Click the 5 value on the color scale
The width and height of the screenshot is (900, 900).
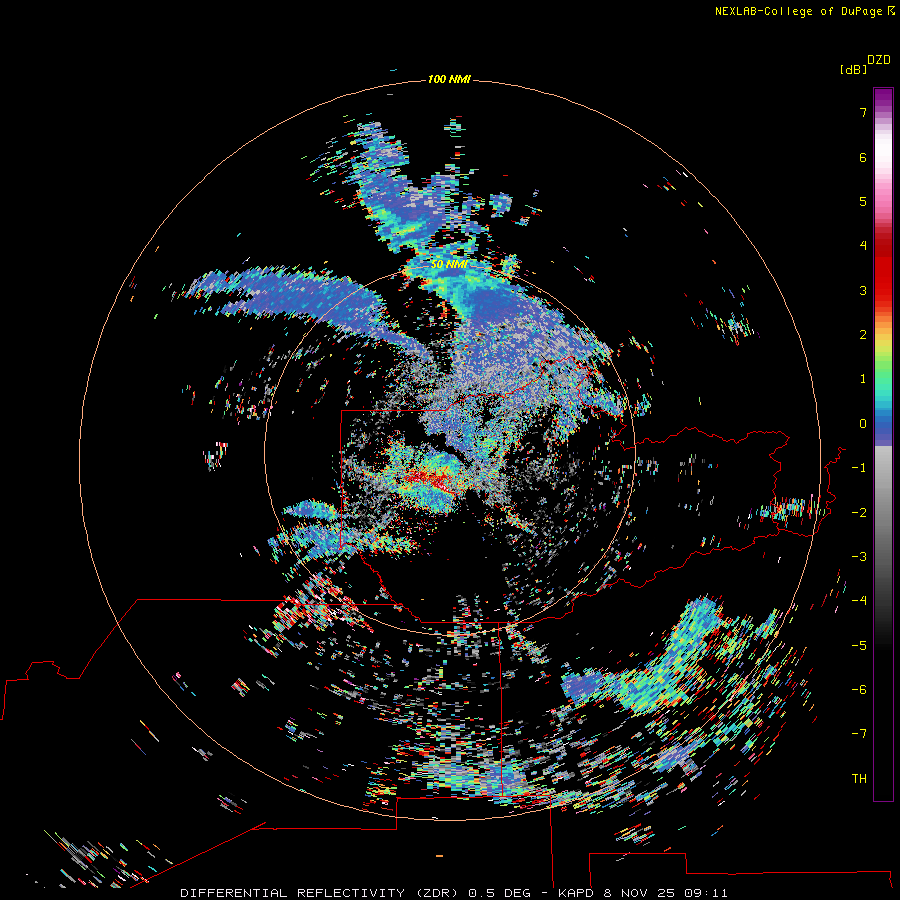pos(863,201)
